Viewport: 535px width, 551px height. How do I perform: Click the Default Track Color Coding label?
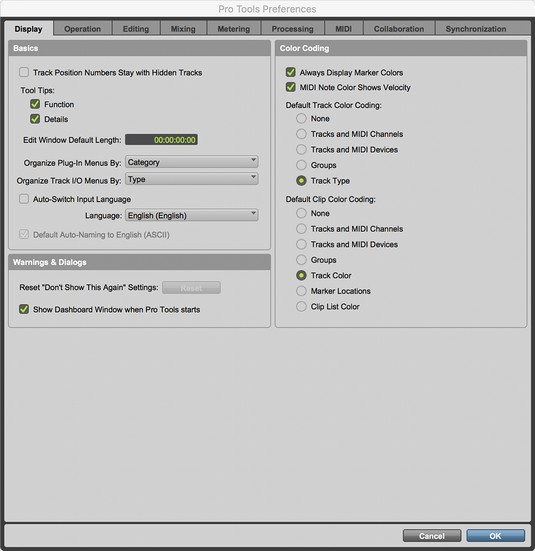tap(334, 105)
